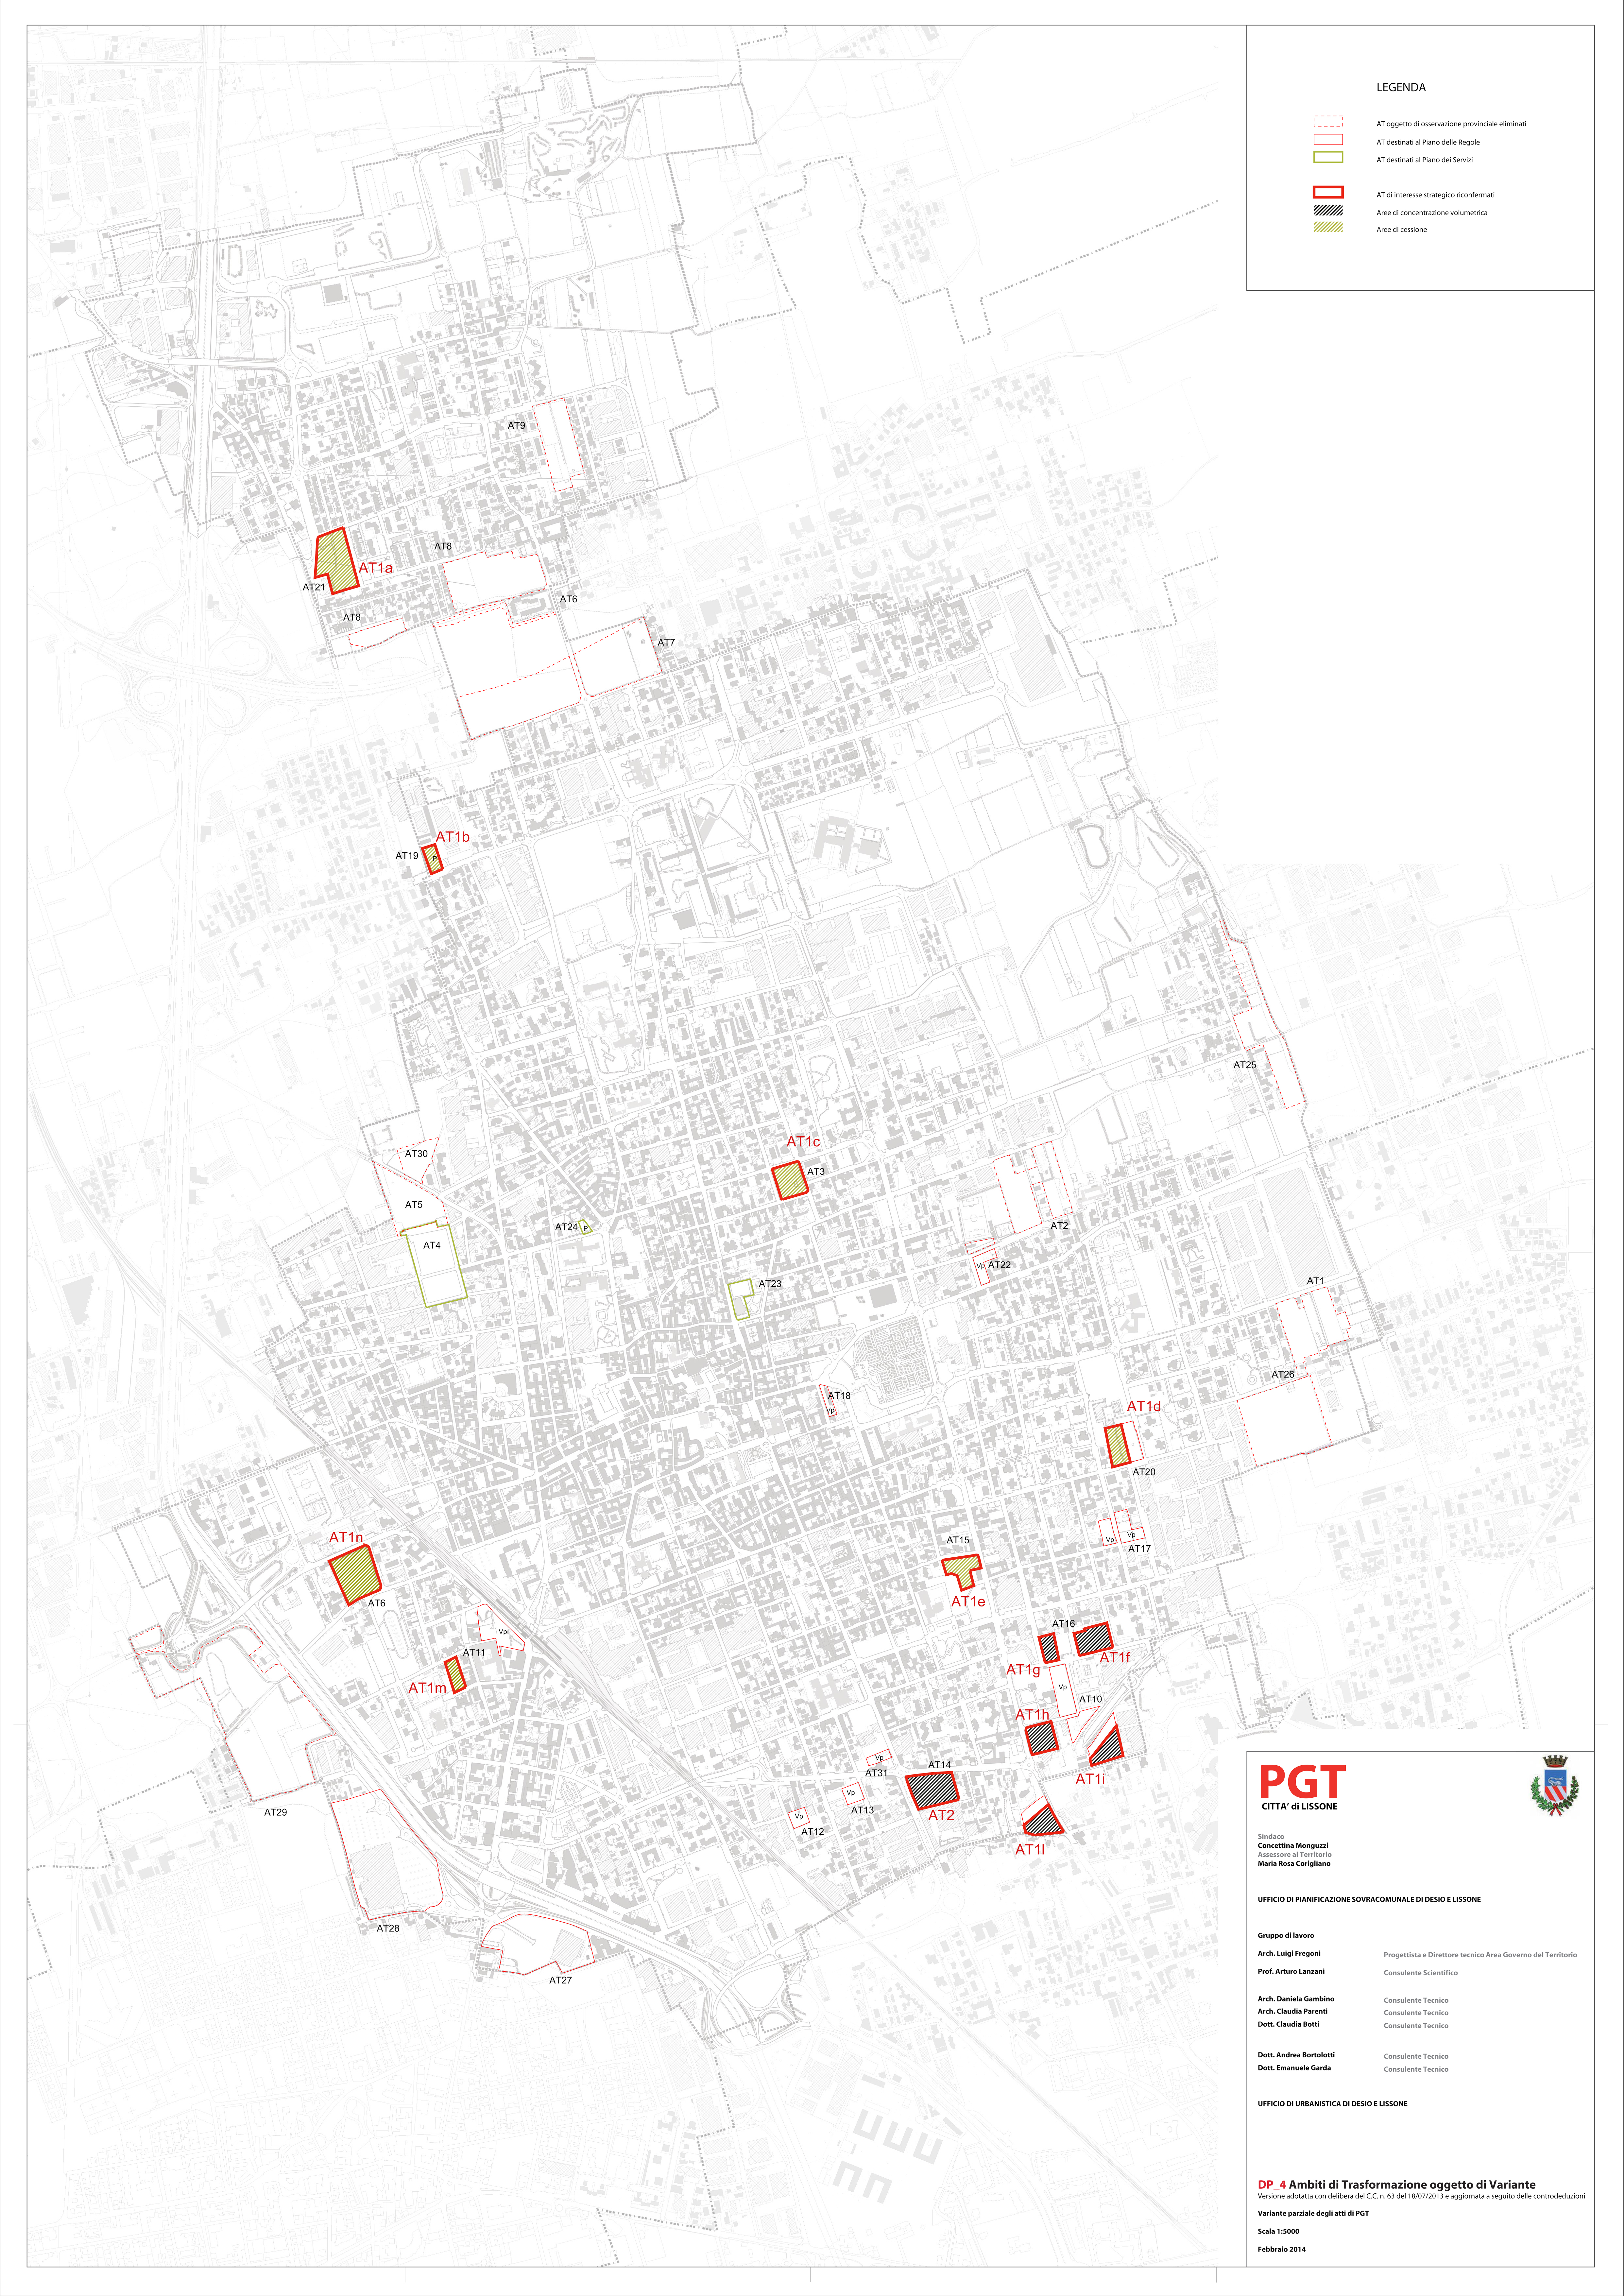Click the AT5 label
The height and width of the screenshot is (2296, 1624).
414,1205
